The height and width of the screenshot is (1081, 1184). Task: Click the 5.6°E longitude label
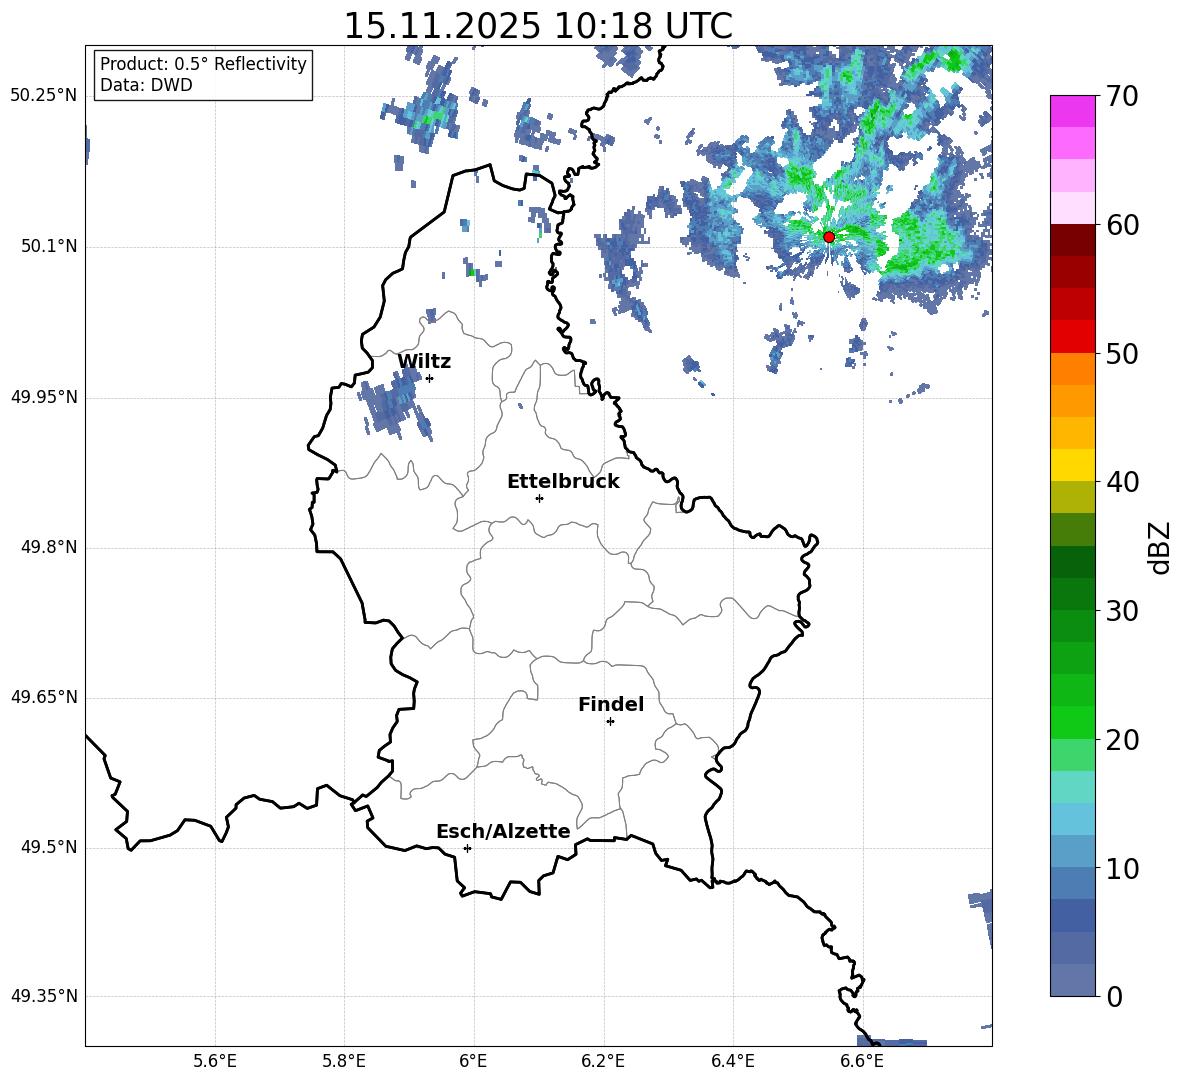coord(215,1061)
